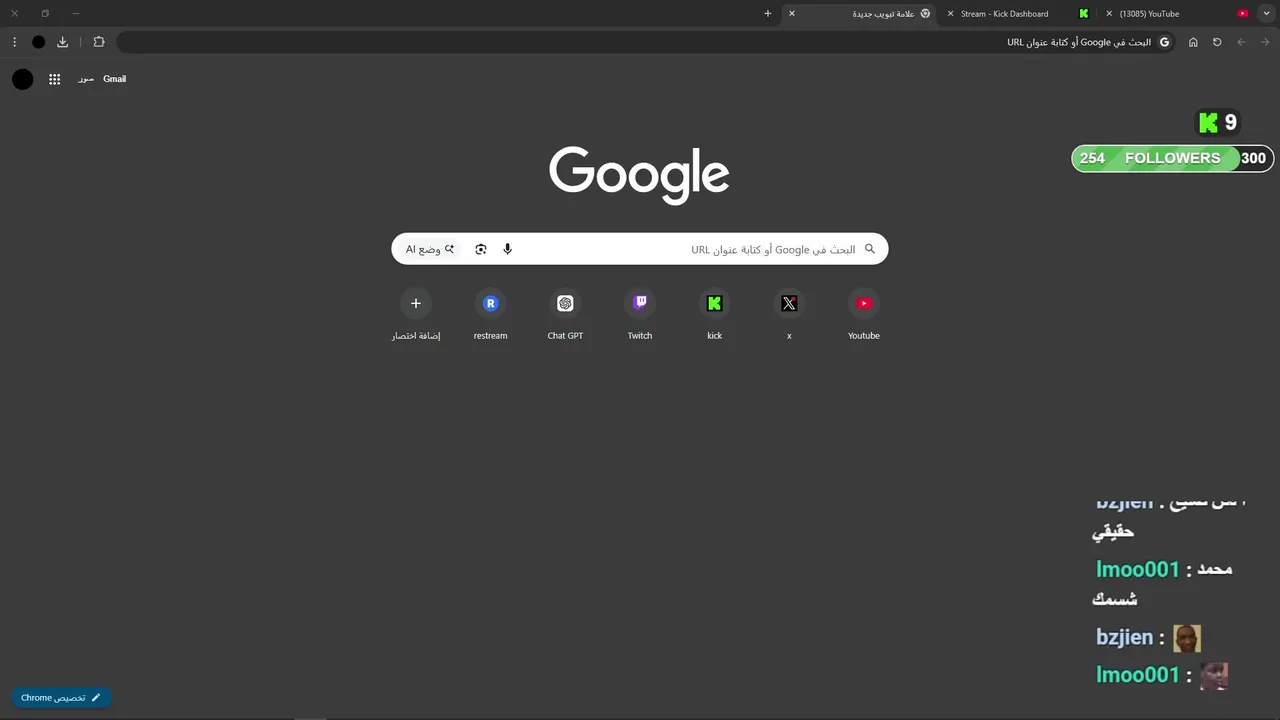Click the Google logo
This screenshot has width=1280, height=720.
pos(639,175)
